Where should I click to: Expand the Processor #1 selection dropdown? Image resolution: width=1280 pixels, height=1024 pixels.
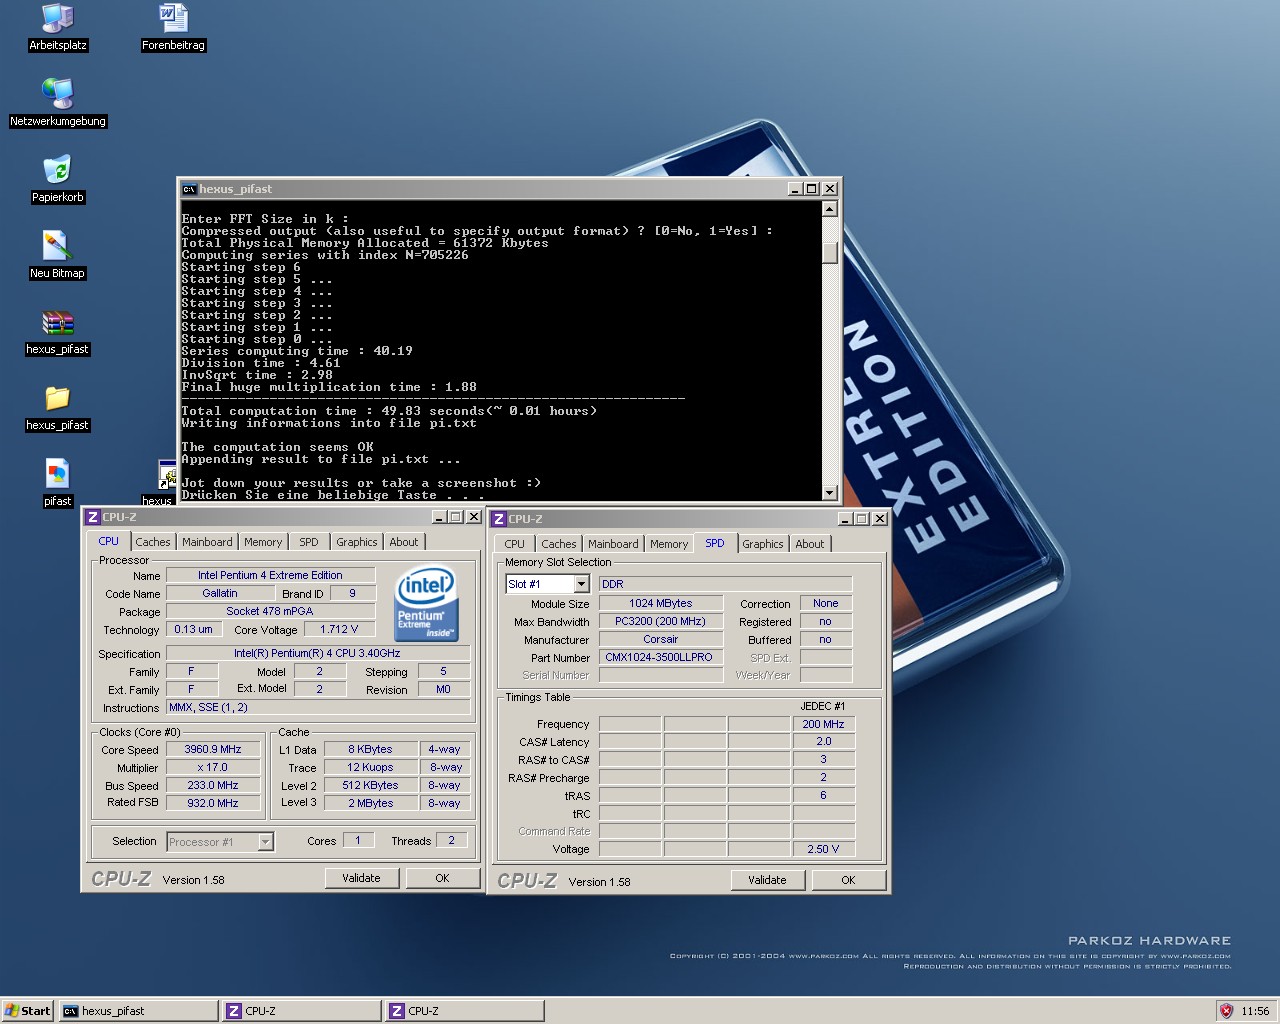click(265, 842)
